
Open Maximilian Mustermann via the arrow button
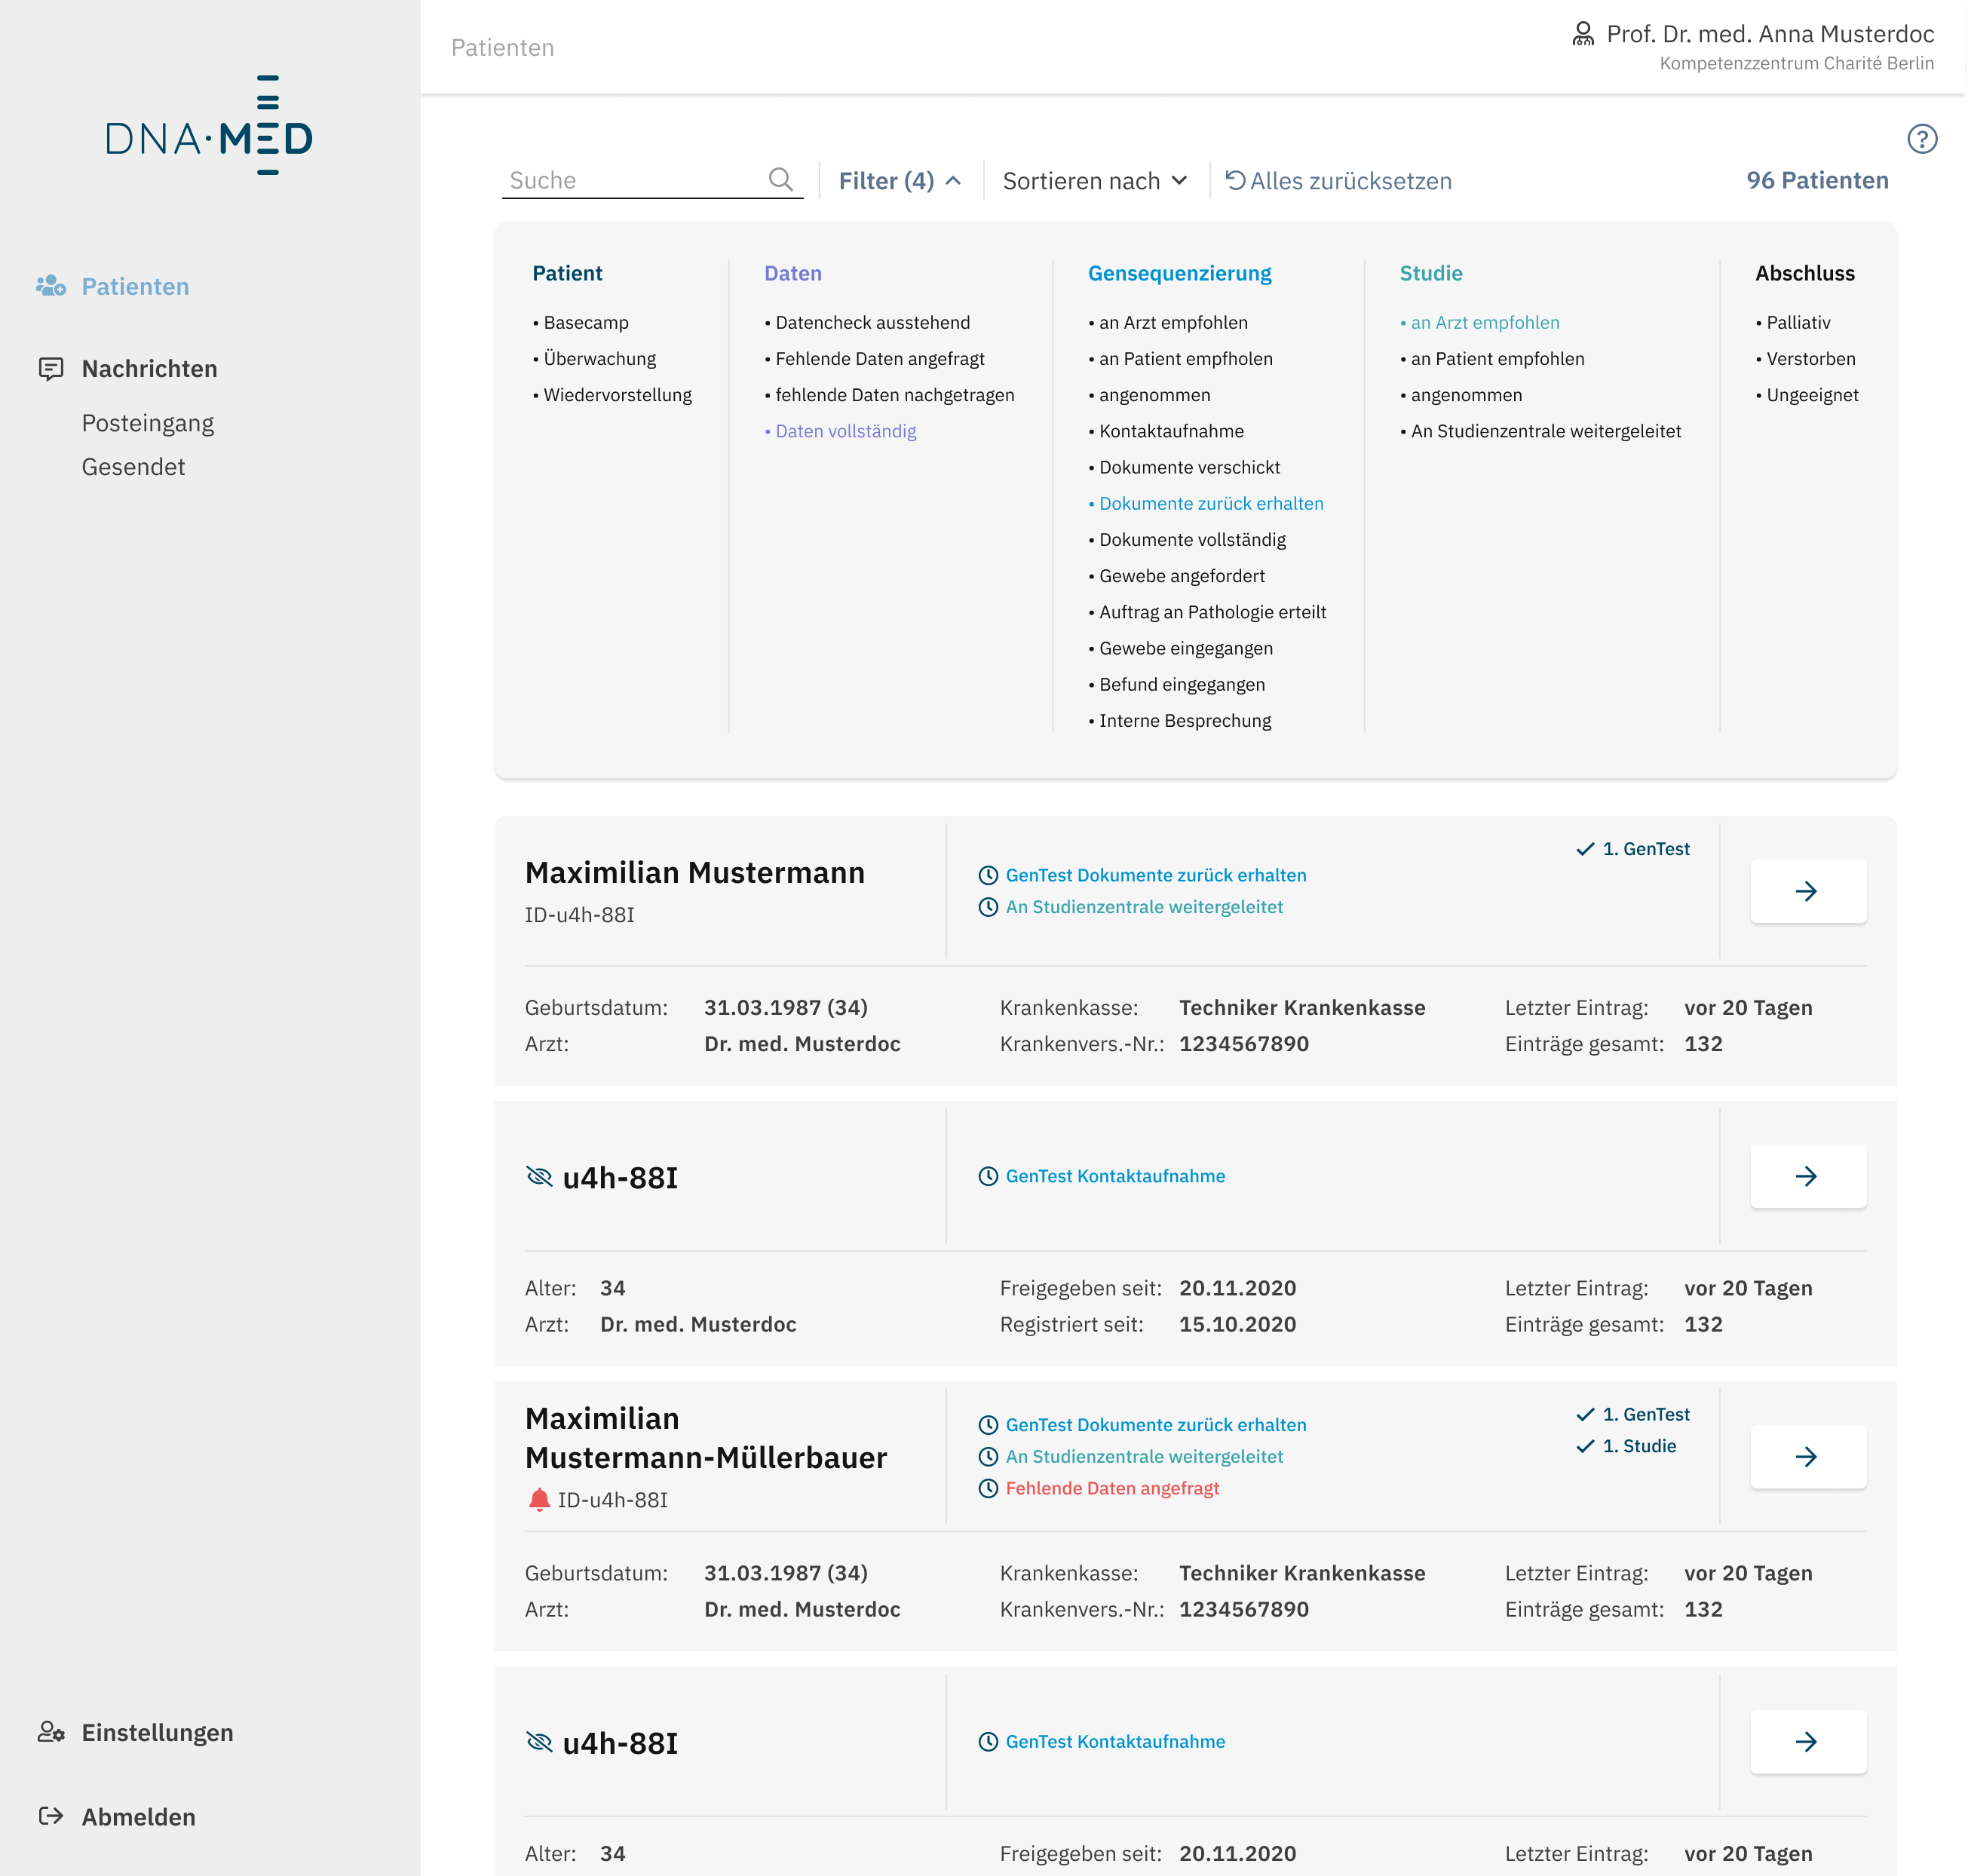point(1807,891)
